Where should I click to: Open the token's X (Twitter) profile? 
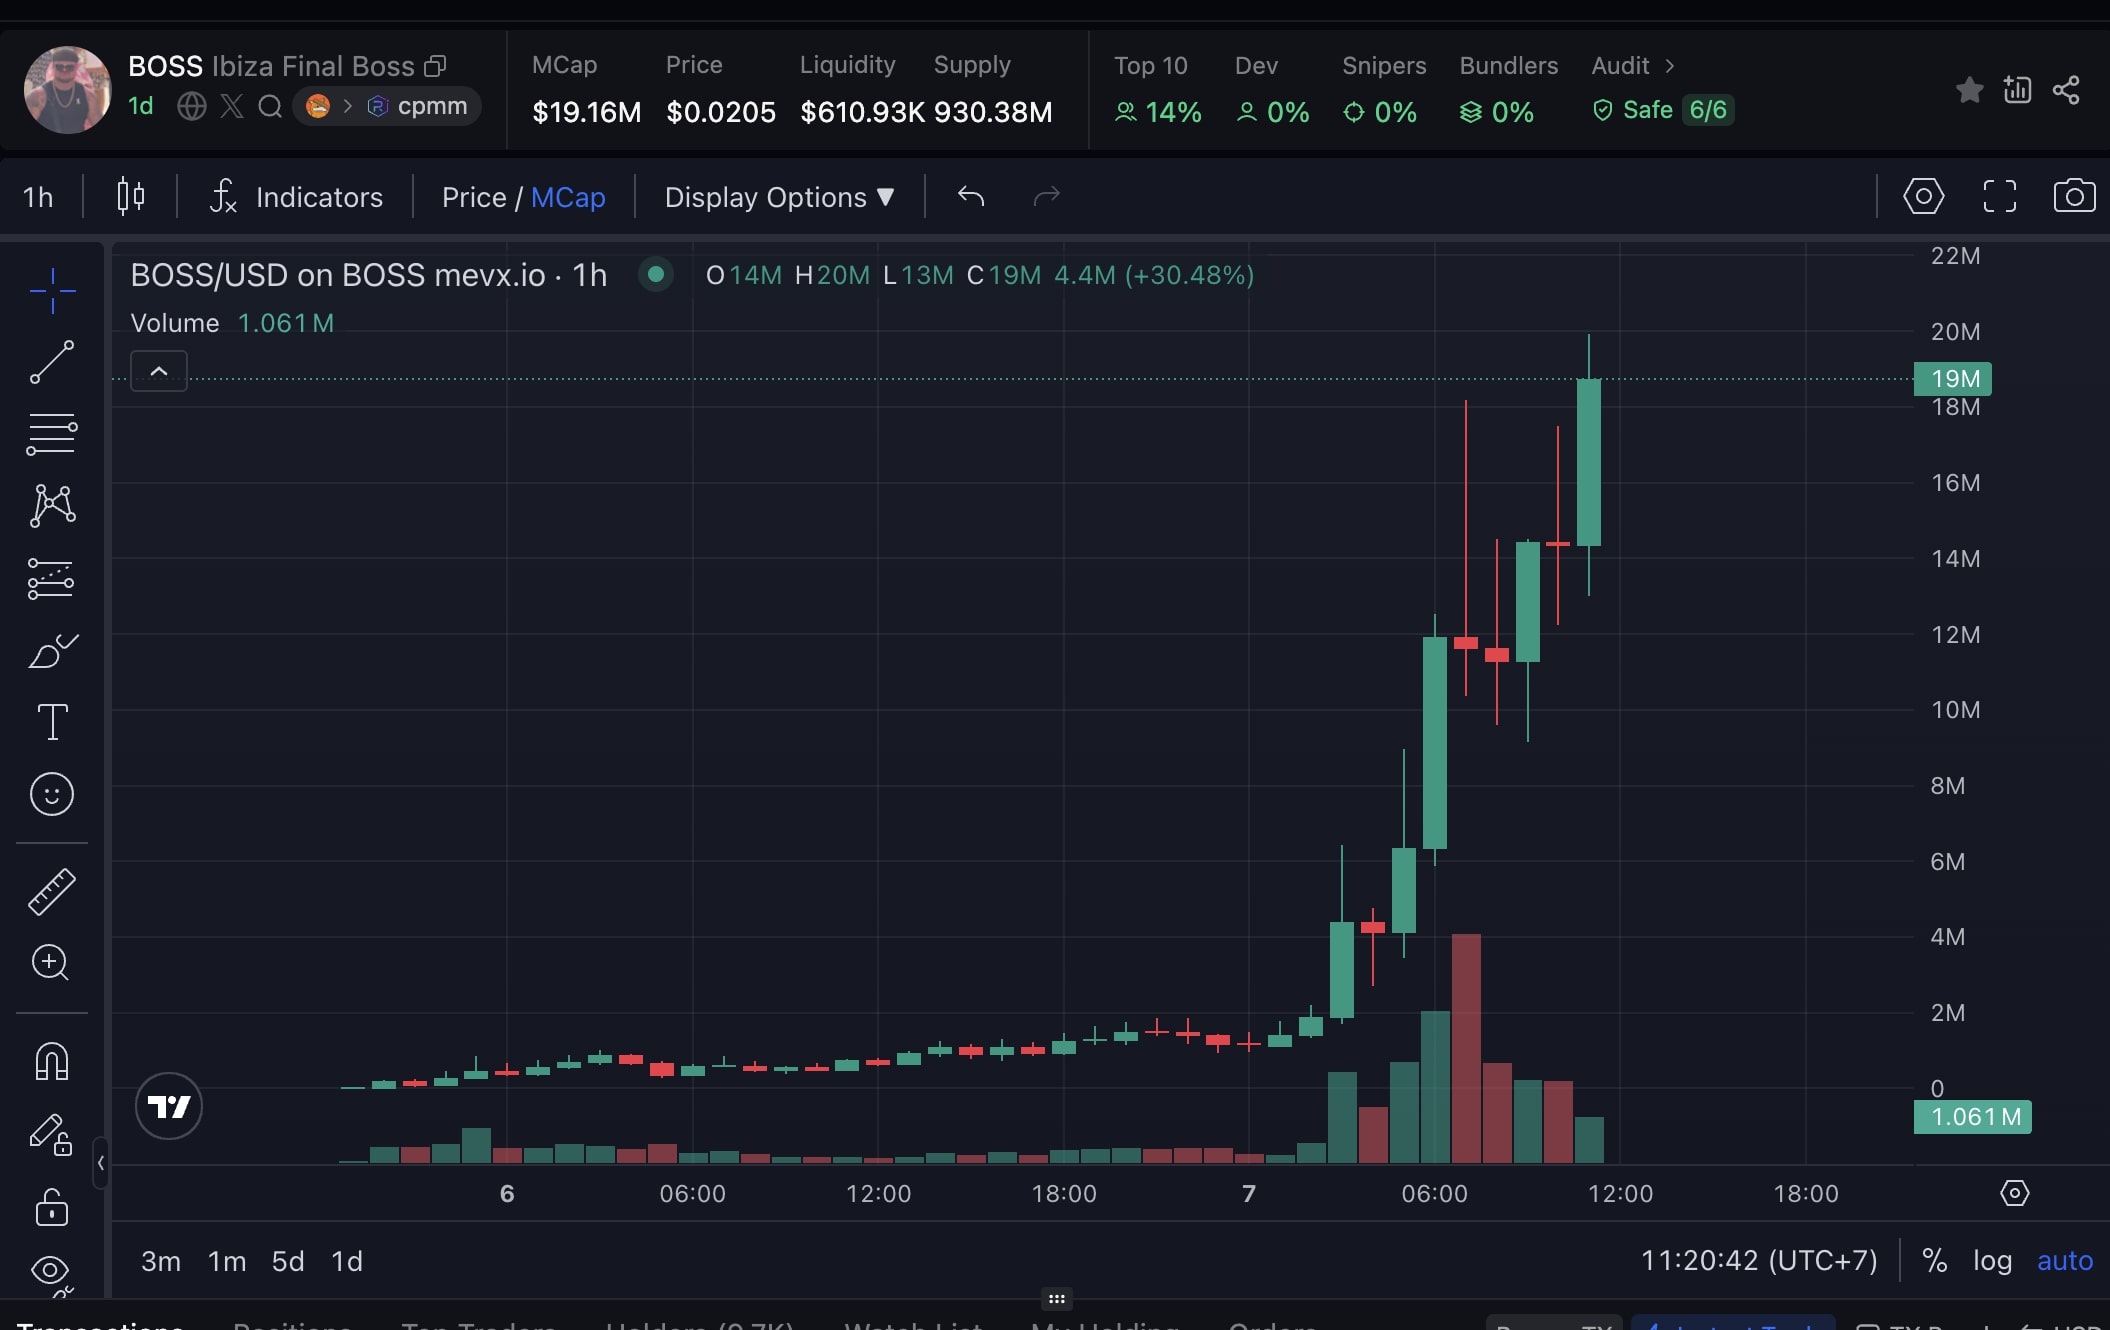pos(232,106)
